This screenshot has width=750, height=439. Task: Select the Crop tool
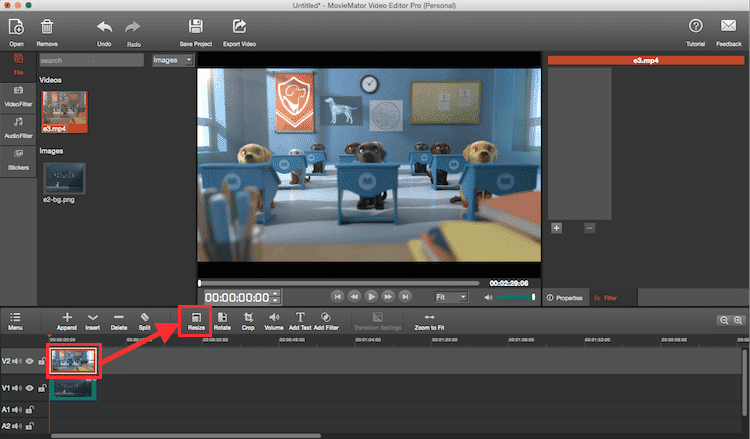tap(248, 317)
